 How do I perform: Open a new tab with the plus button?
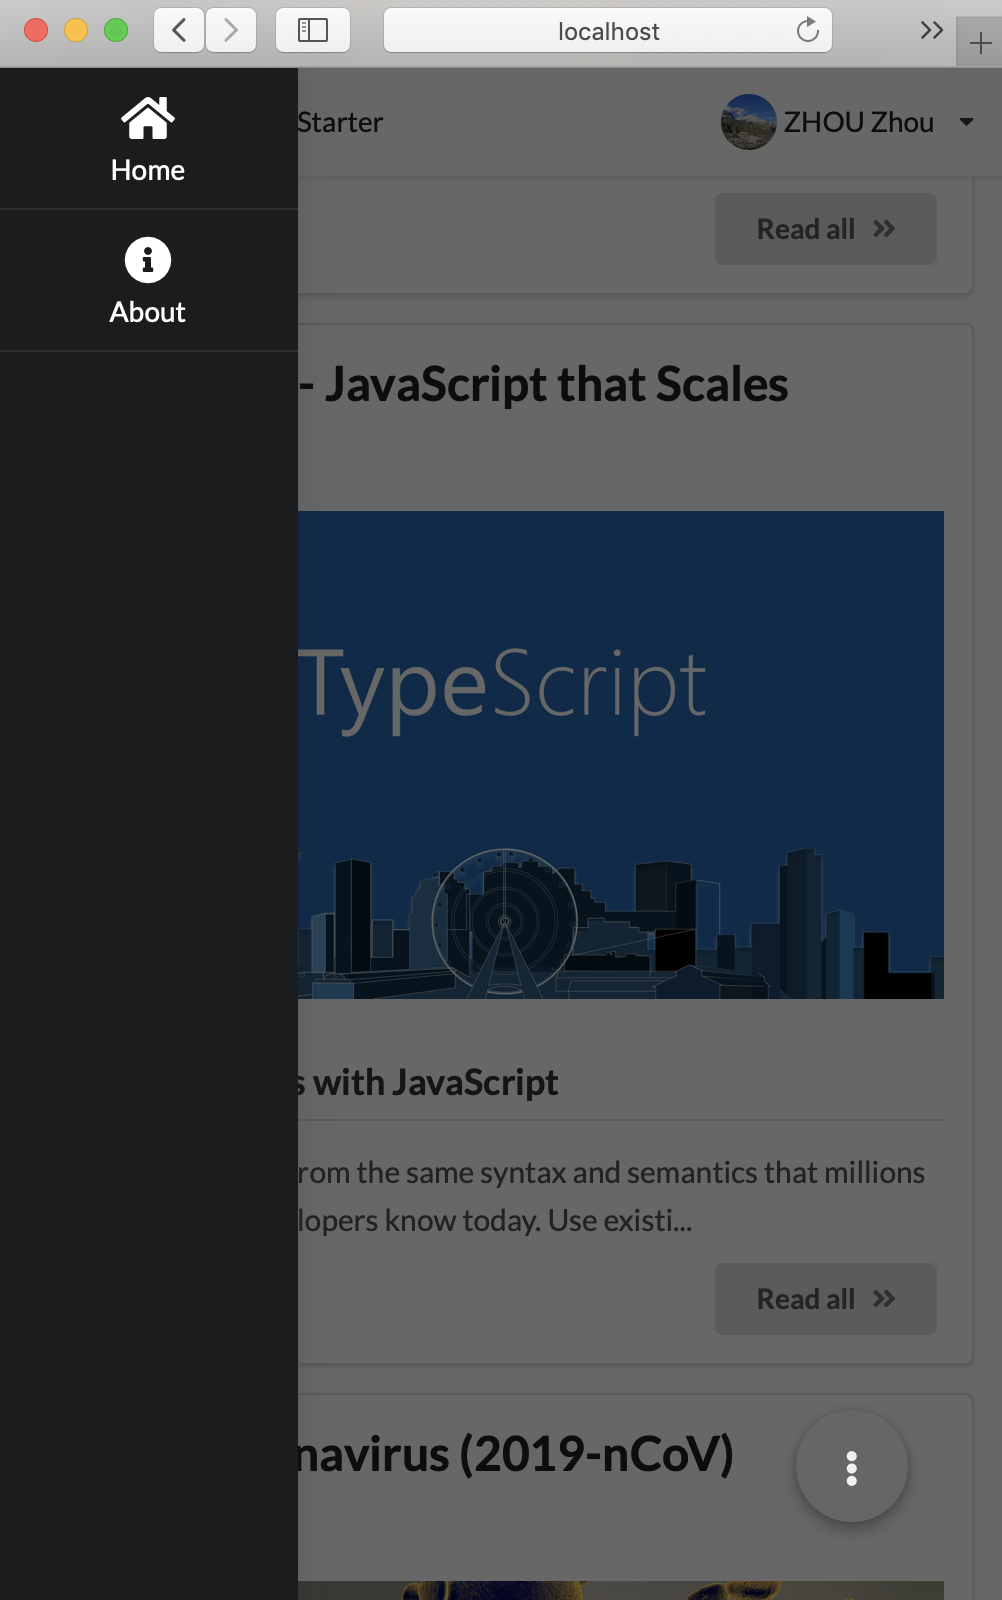tap(980, 43)
